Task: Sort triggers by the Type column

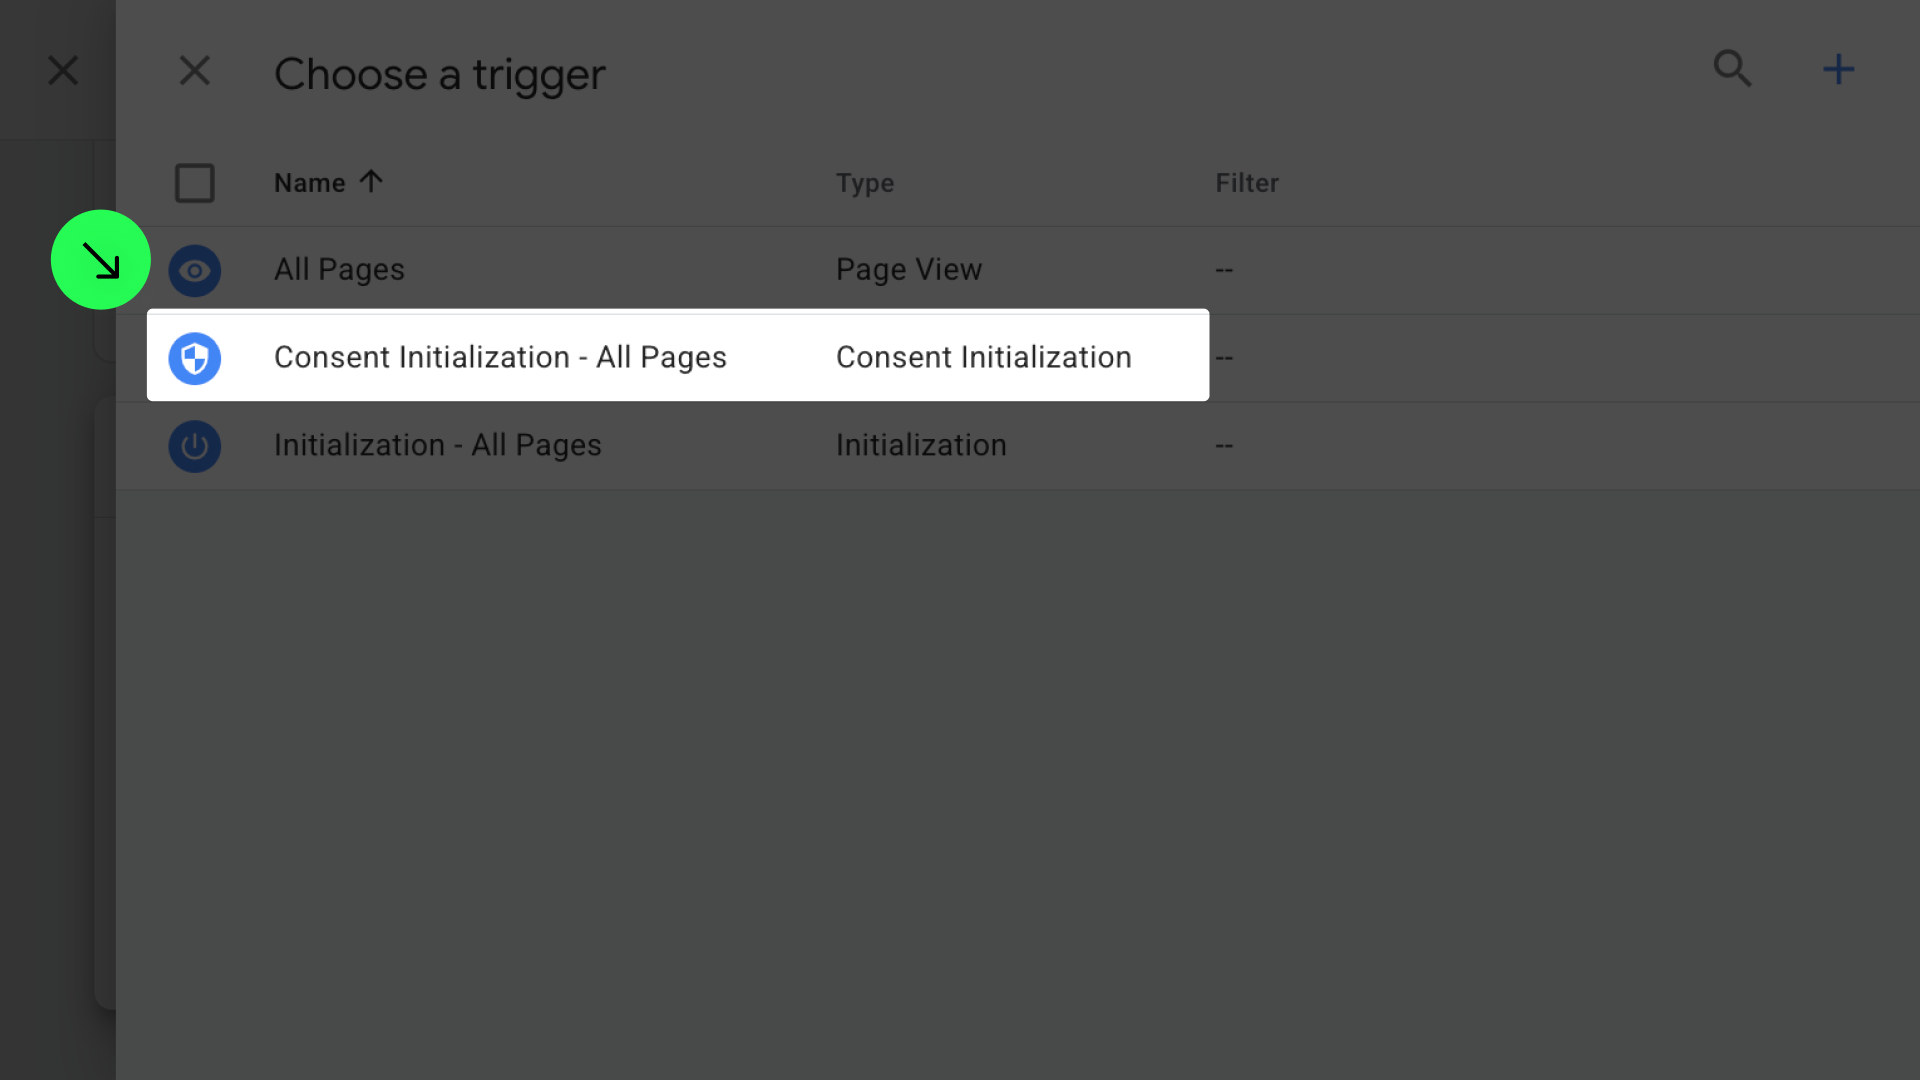Action: click(865, 183)
